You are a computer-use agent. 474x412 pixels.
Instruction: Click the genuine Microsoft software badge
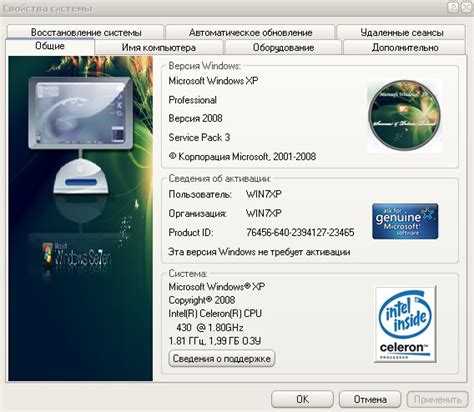point(405,221)
